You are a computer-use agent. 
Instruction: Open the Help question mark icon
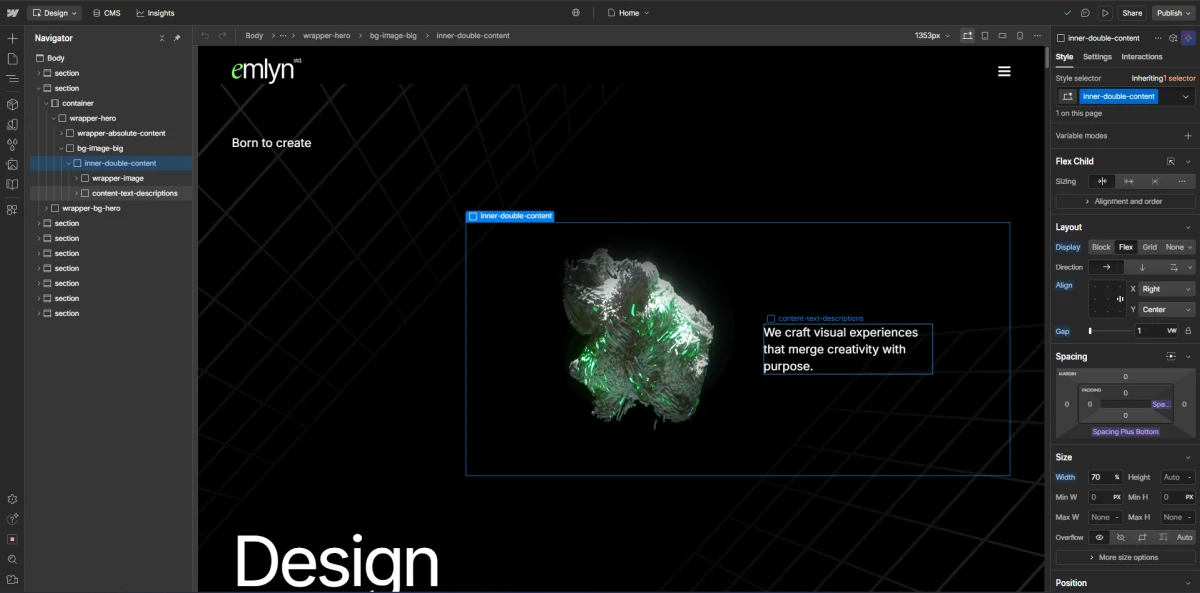12,519
